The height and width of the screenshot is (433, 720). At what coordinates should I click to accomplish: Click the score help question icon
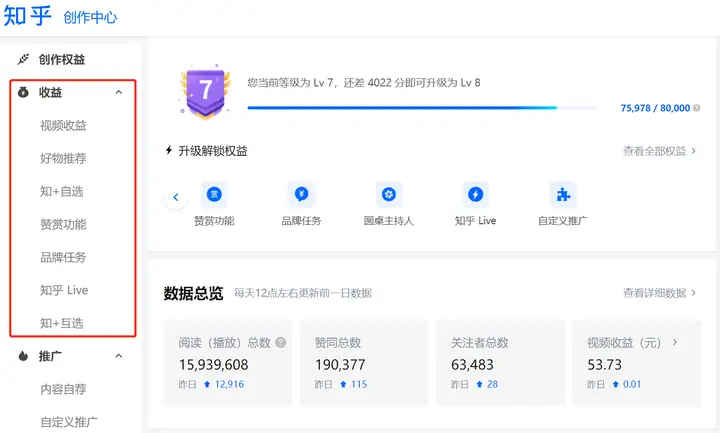(x=697, y=108)
